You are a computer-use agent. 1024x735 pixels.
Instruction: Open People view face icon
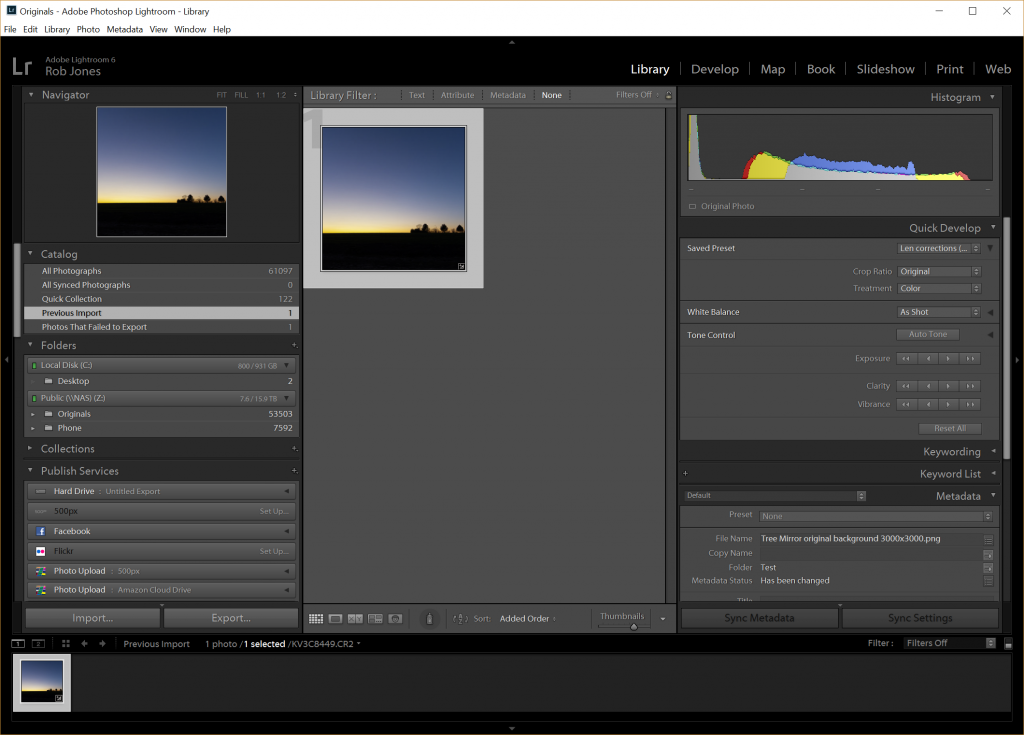tap(395, 619)
